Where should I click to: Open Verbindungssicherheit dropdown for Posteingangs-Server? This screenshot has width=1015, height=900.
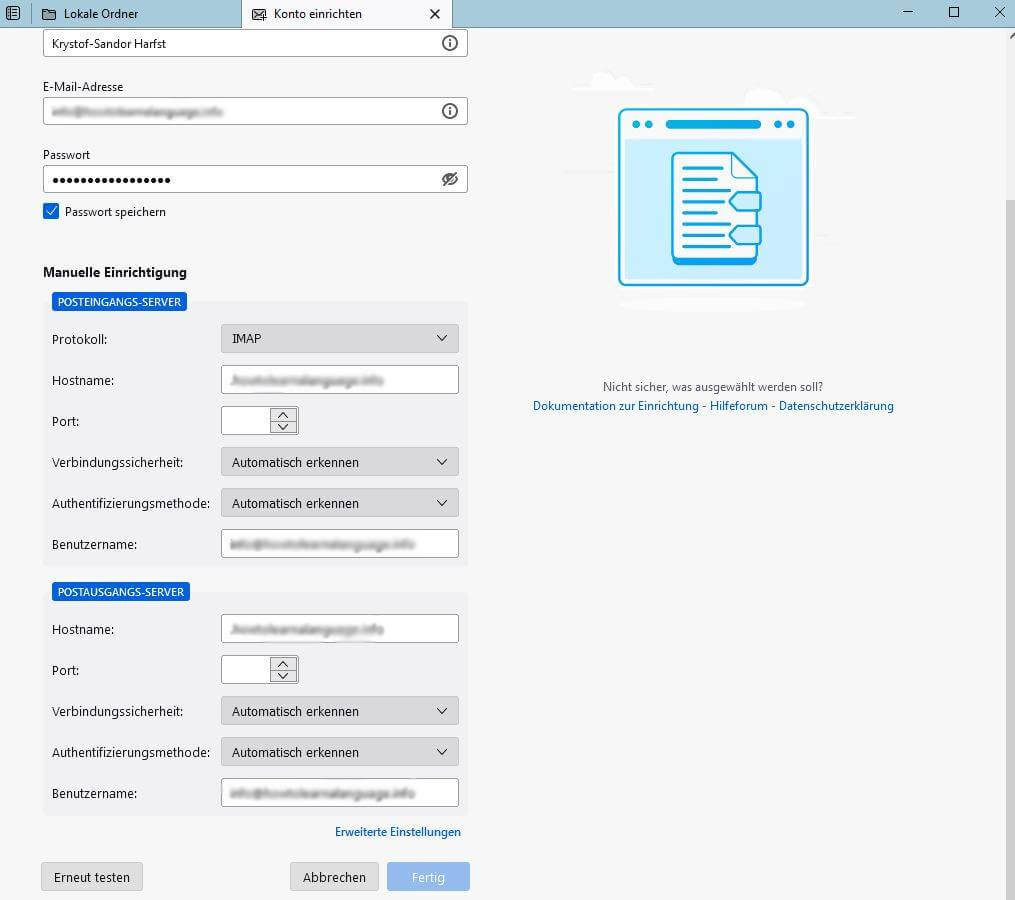(x=339, y=461)
